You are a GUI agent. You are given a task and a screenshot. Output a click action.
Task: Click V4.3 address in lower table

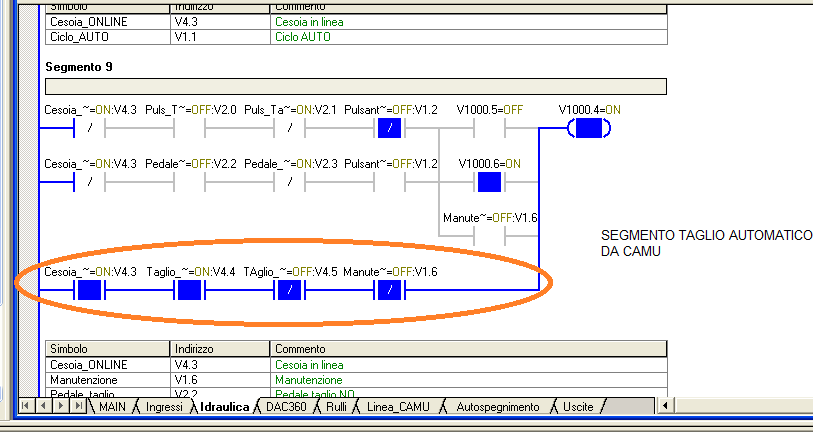(220, 364)
